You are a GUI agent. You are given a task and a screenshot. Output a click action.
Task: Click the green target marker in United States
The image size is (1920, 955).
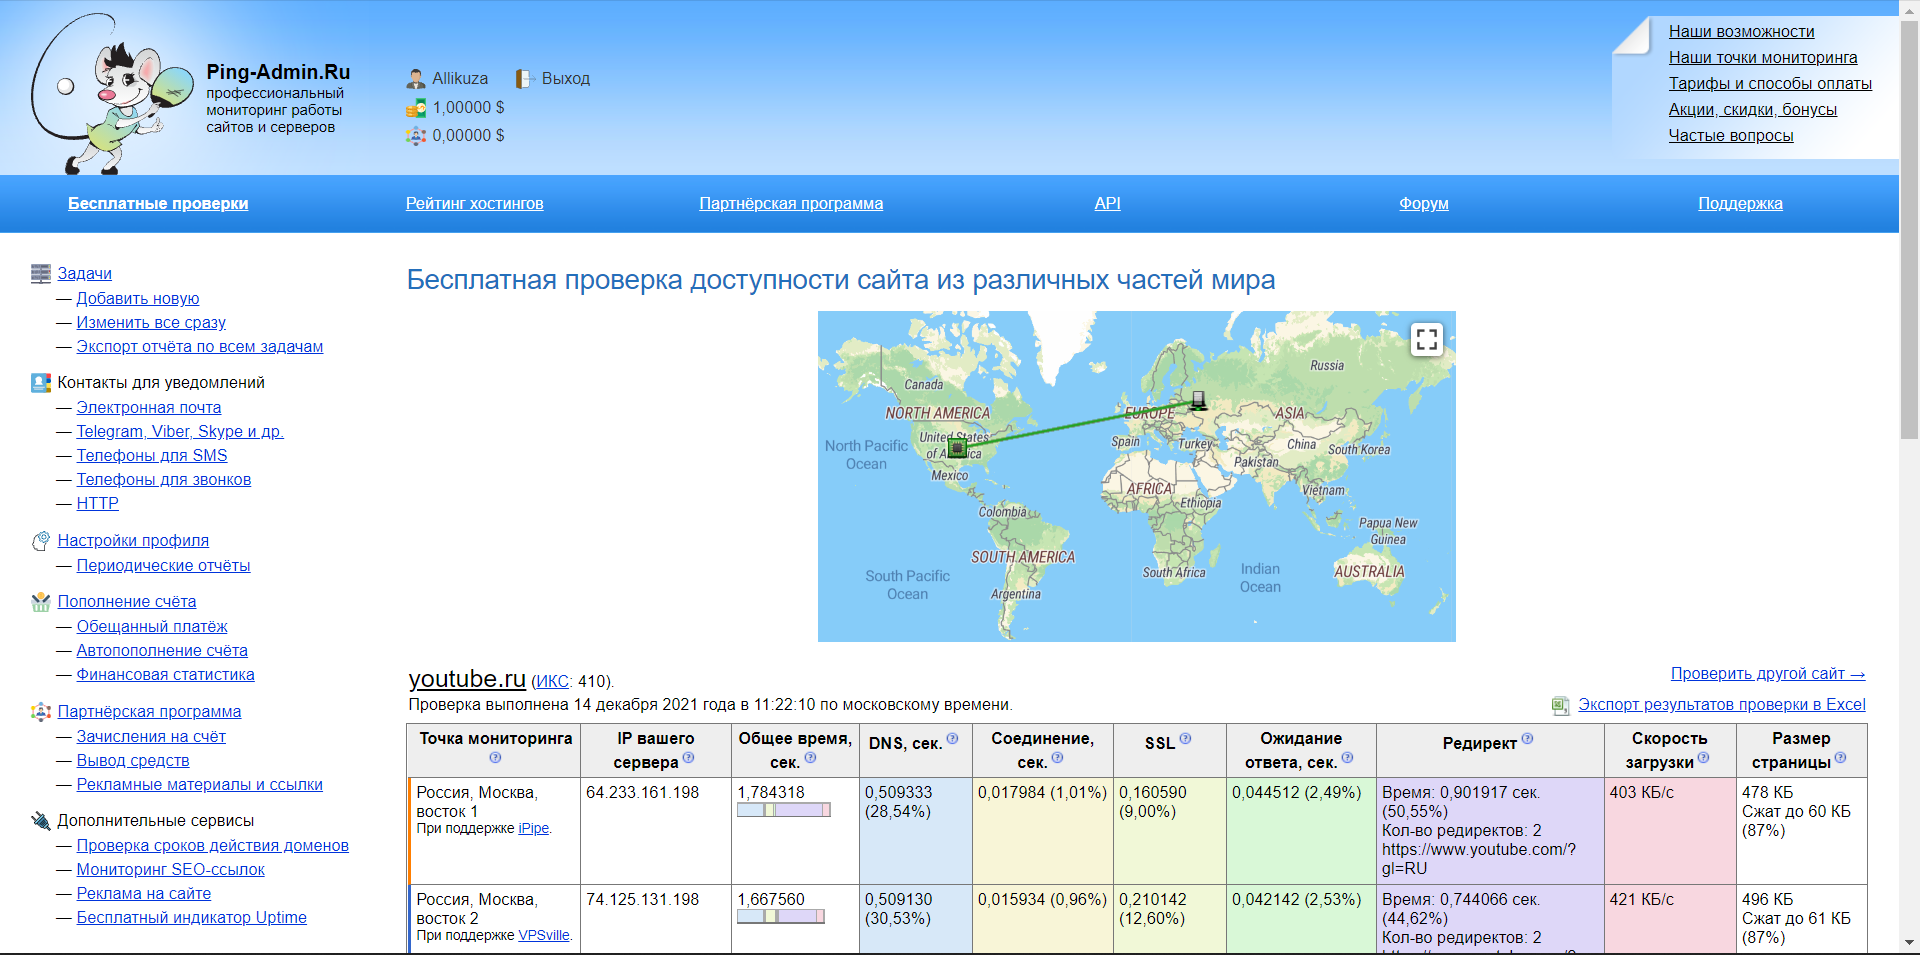(x=957, y=449)
